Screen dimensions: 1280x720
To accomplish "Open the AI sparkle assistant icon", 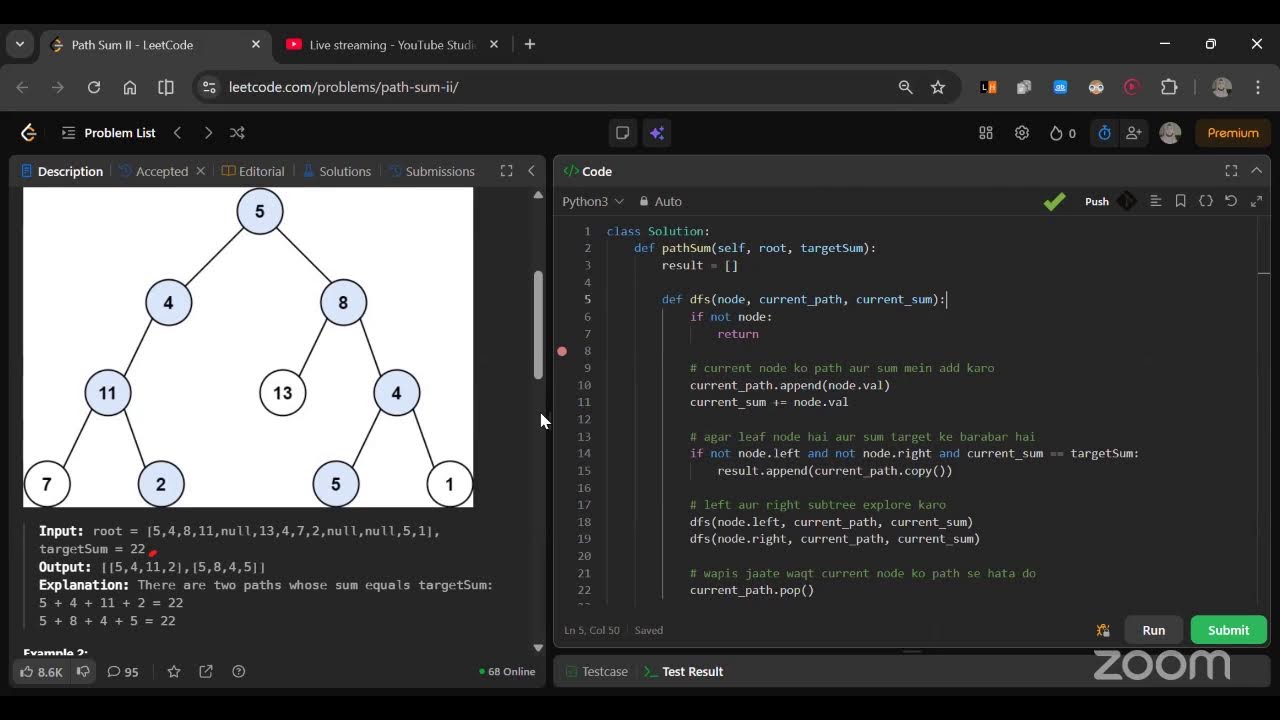I will point(656,133).
